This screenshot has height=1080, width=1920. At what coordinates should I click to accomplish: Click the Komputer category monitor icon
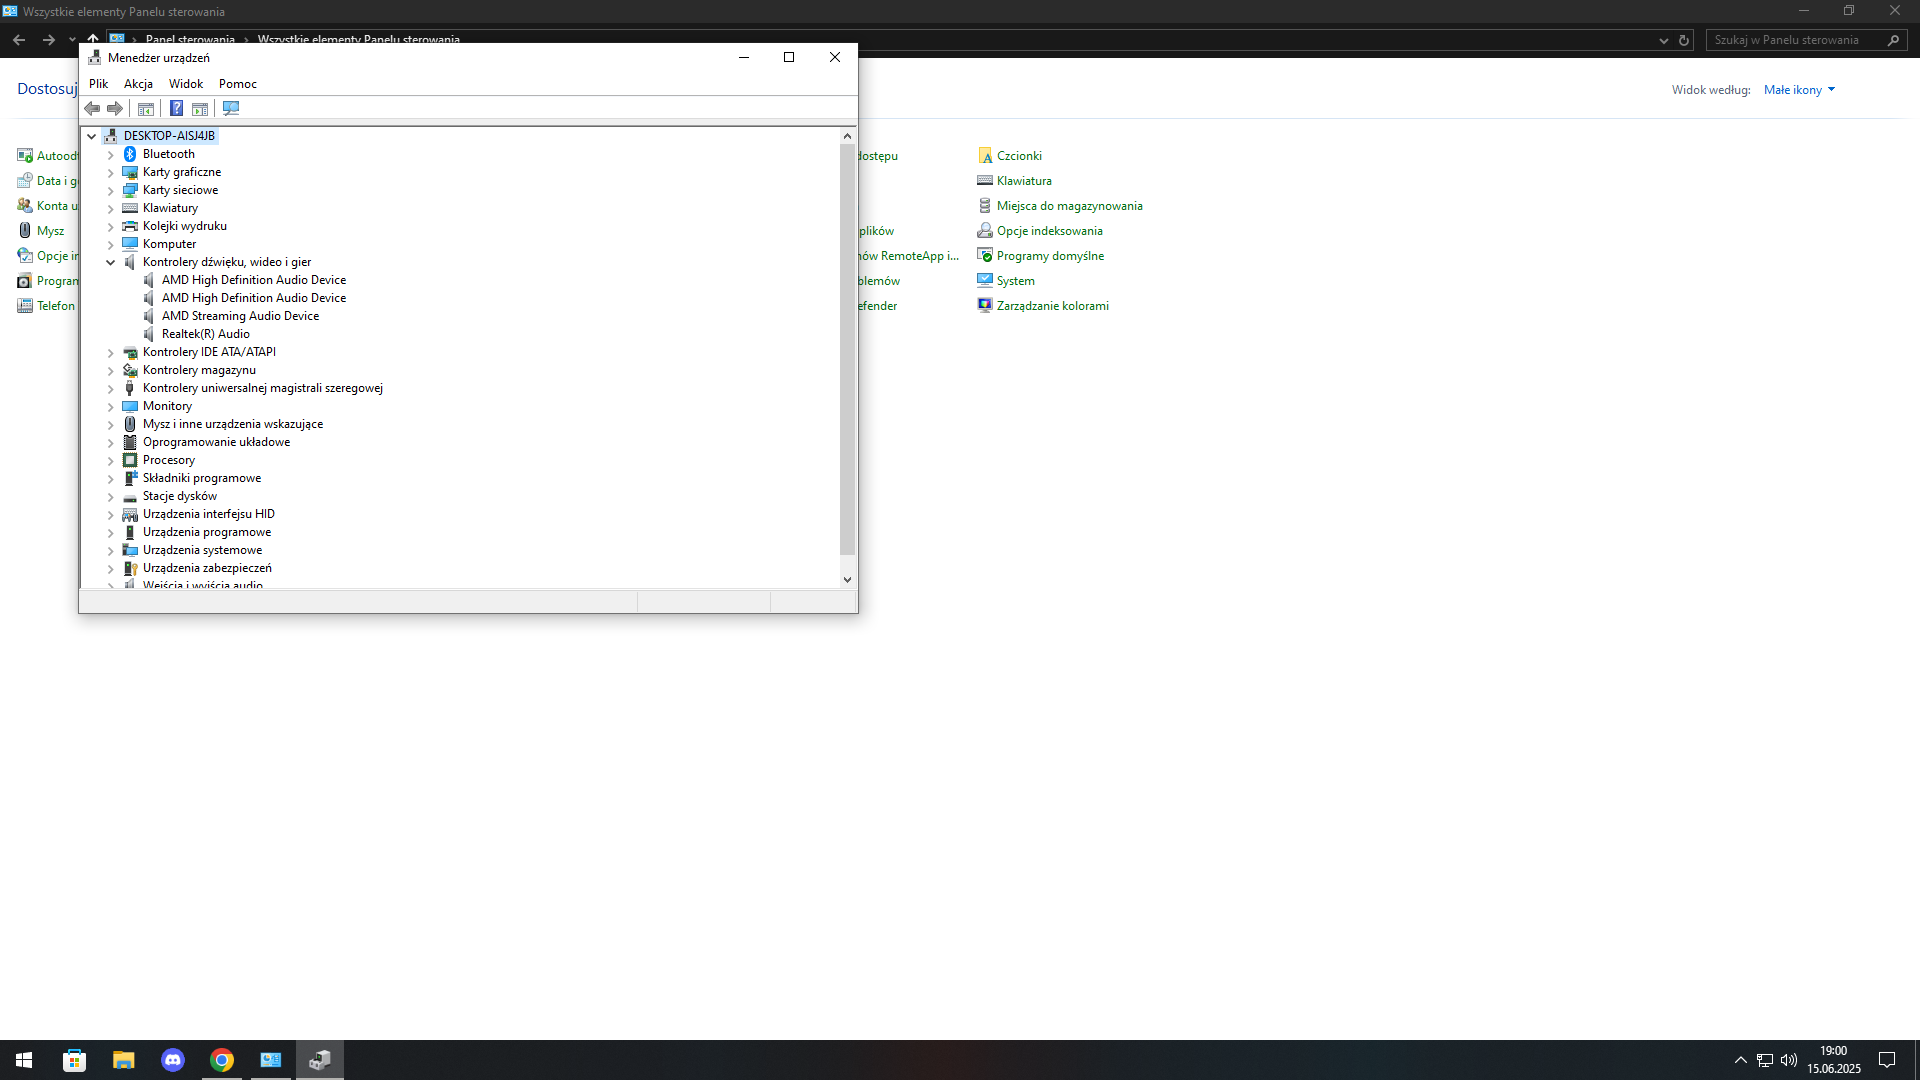(130, 244)
